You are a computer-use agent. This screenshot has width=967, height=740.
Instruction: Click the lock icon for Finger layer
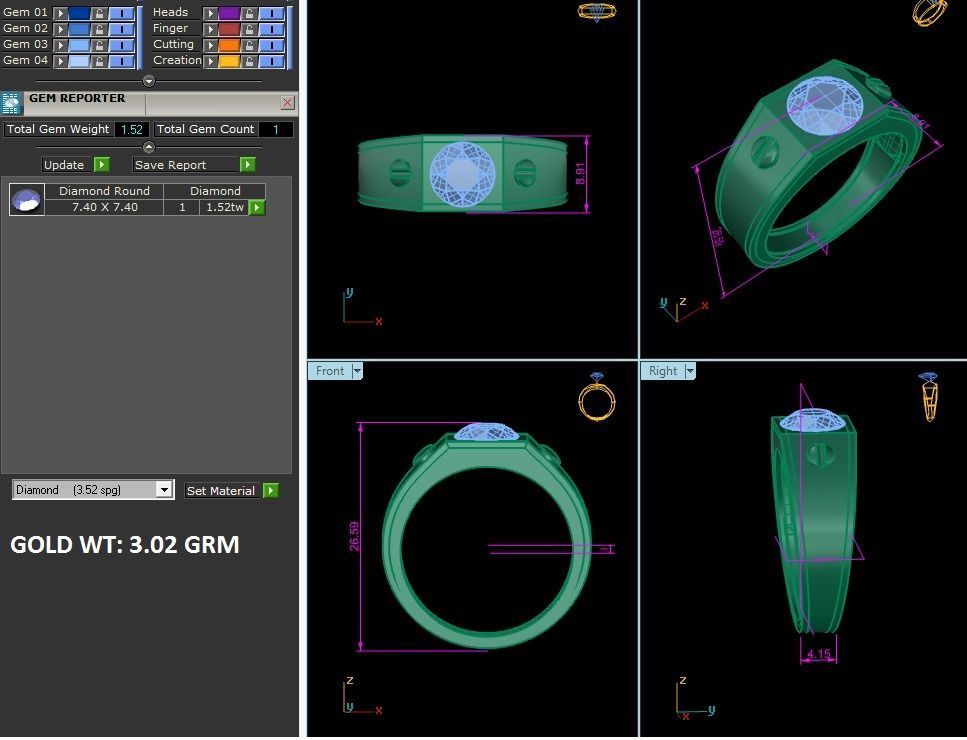pos(249,29)
